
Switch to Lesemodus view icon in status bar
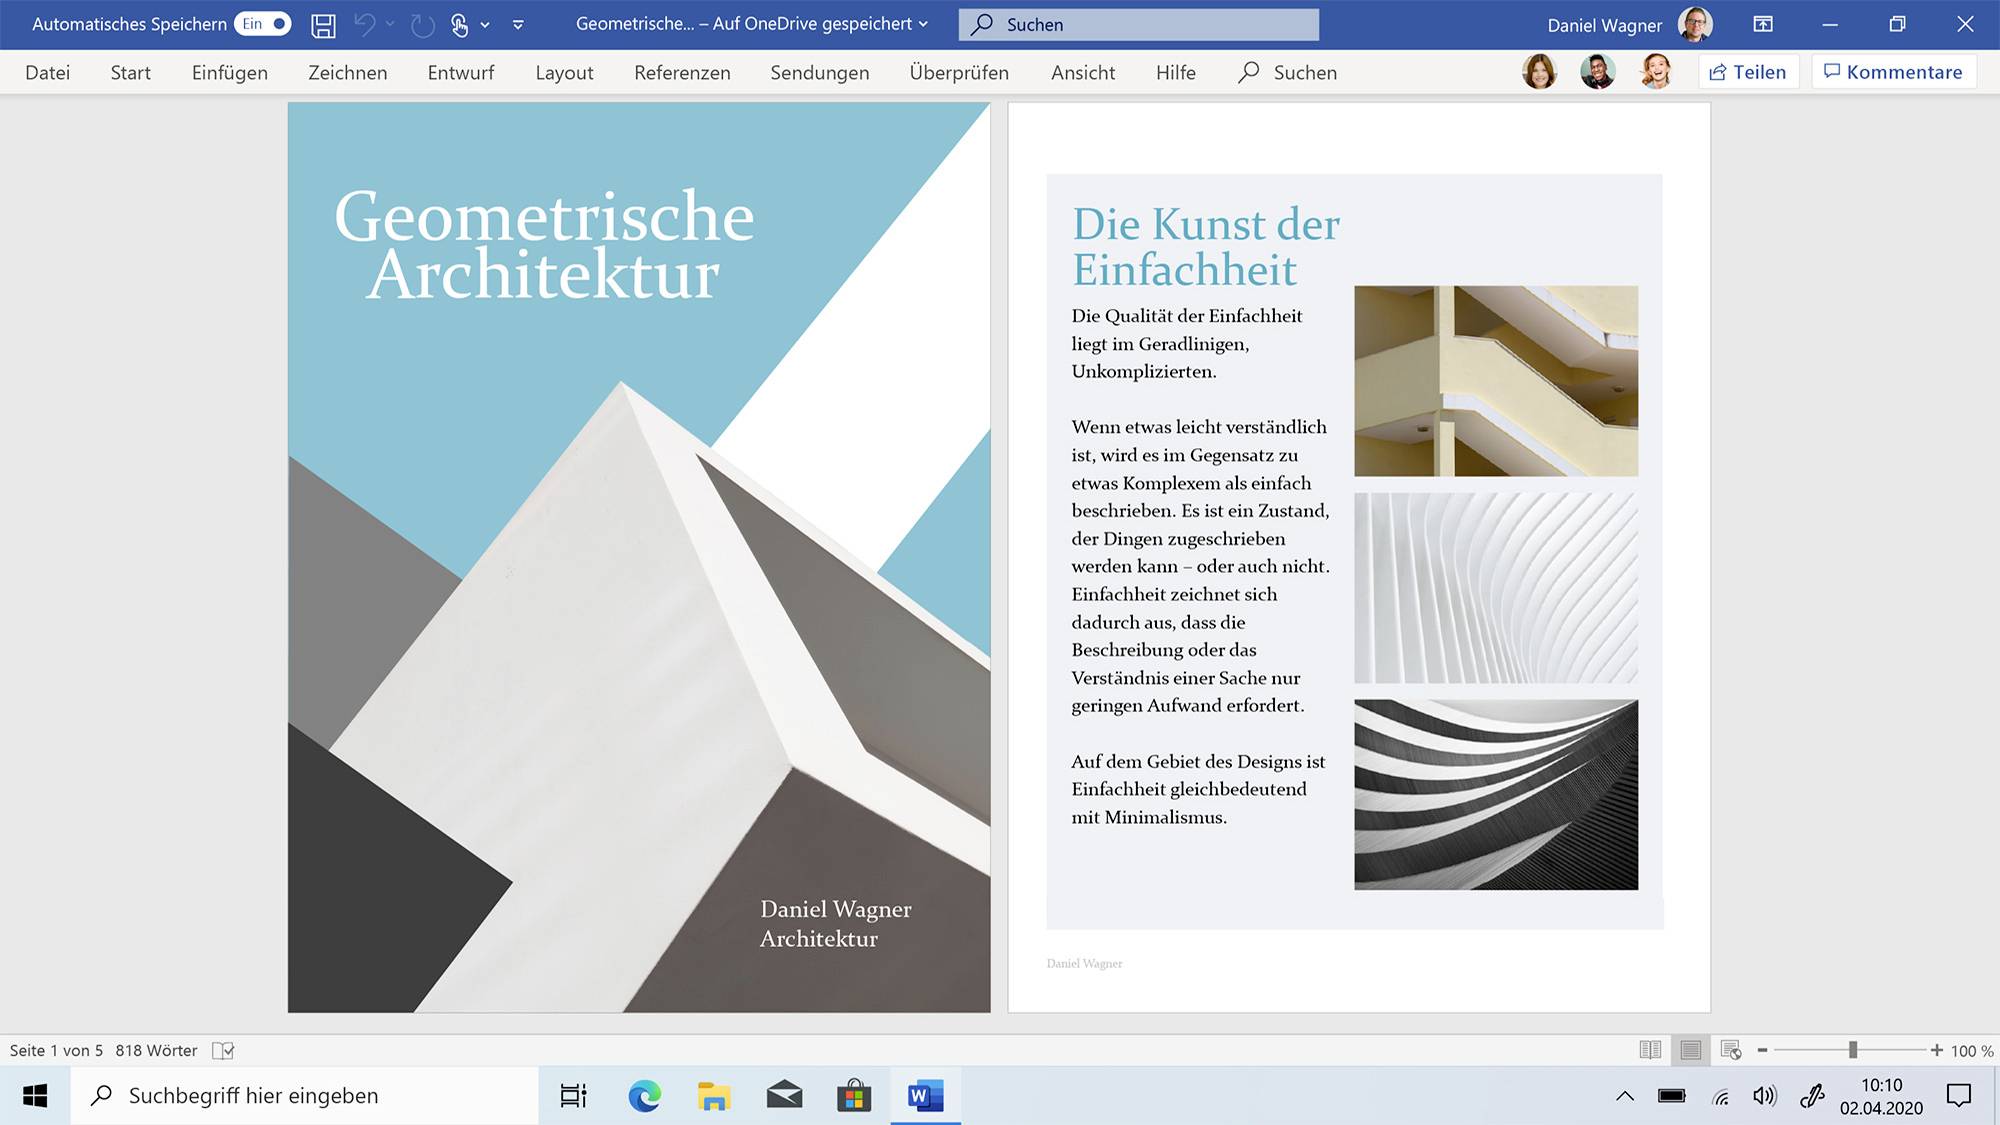[1650, 1050]
